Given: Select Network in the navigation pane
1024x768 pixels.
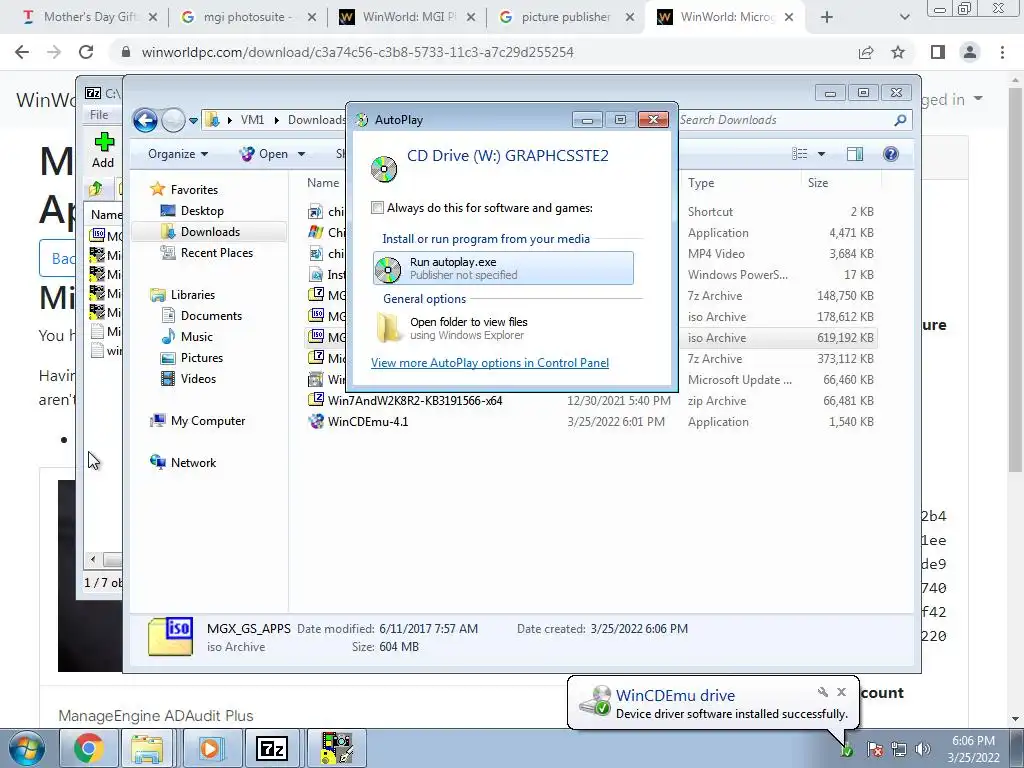Looking at the screenshot, I should 193,462.
